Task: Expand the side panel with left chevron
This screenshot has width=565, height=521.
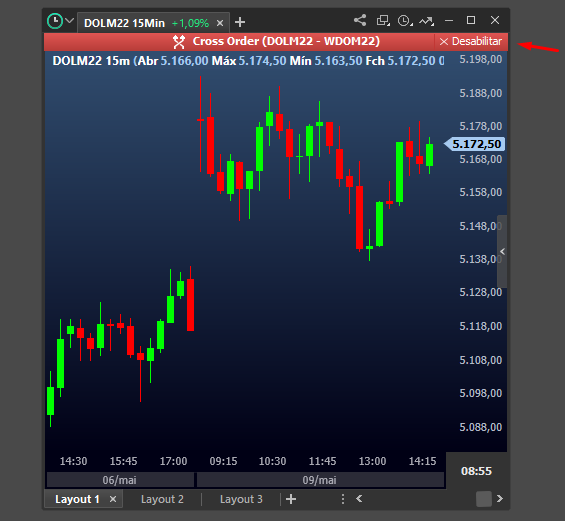Action: [x=502, y=251]
